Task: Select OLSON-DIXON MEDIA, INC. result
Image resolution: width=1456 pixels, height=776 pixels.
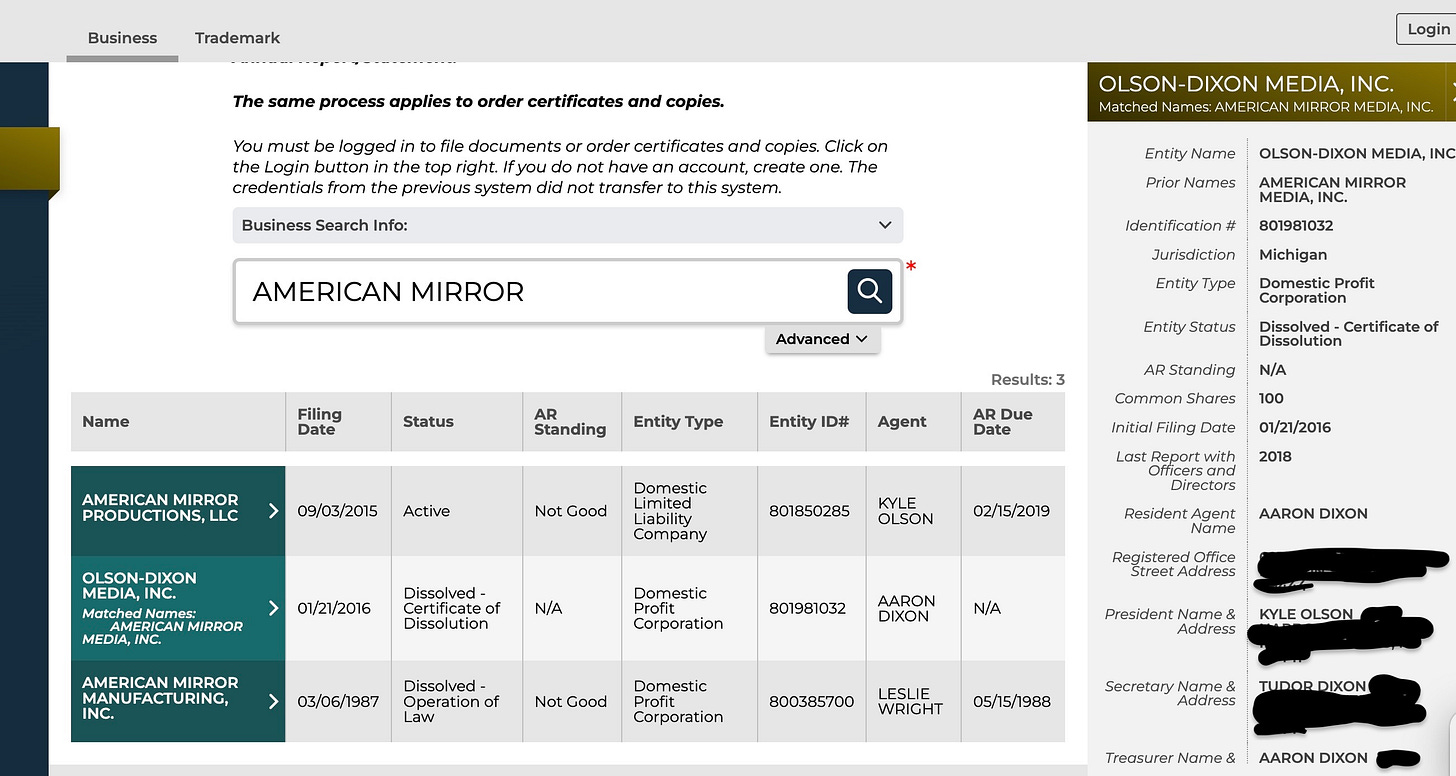Action: [x=178, y=608]
